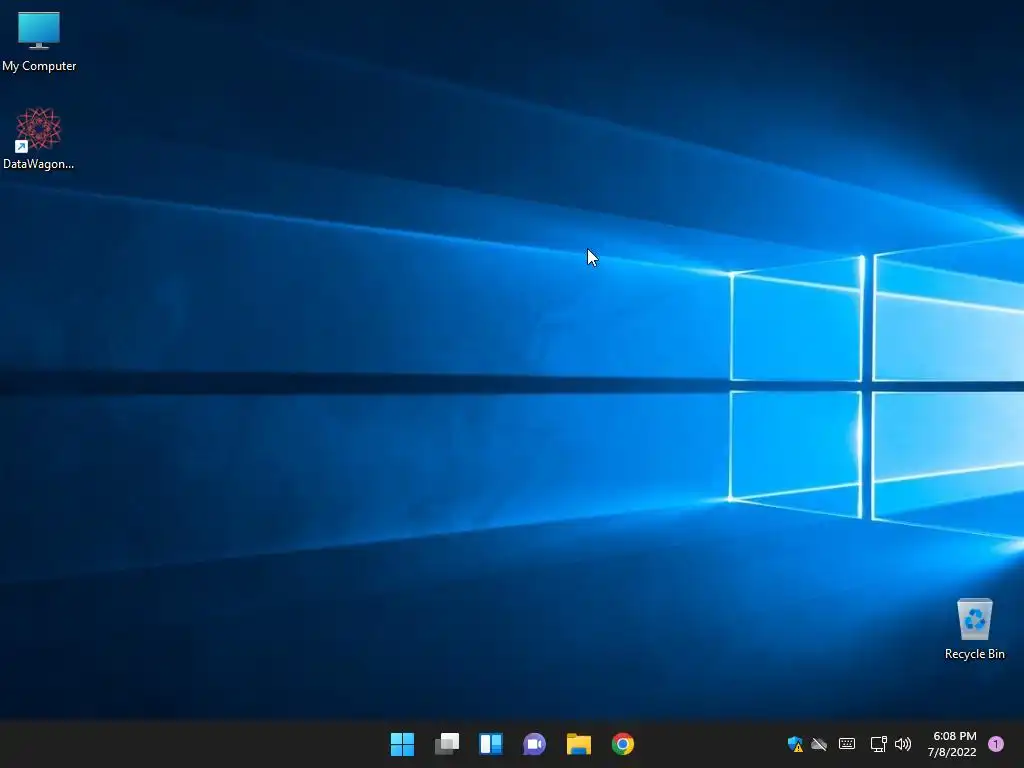Click the speaker volume tray icon
Screen dimensions: 1024x768
click(x=903, y=744)
